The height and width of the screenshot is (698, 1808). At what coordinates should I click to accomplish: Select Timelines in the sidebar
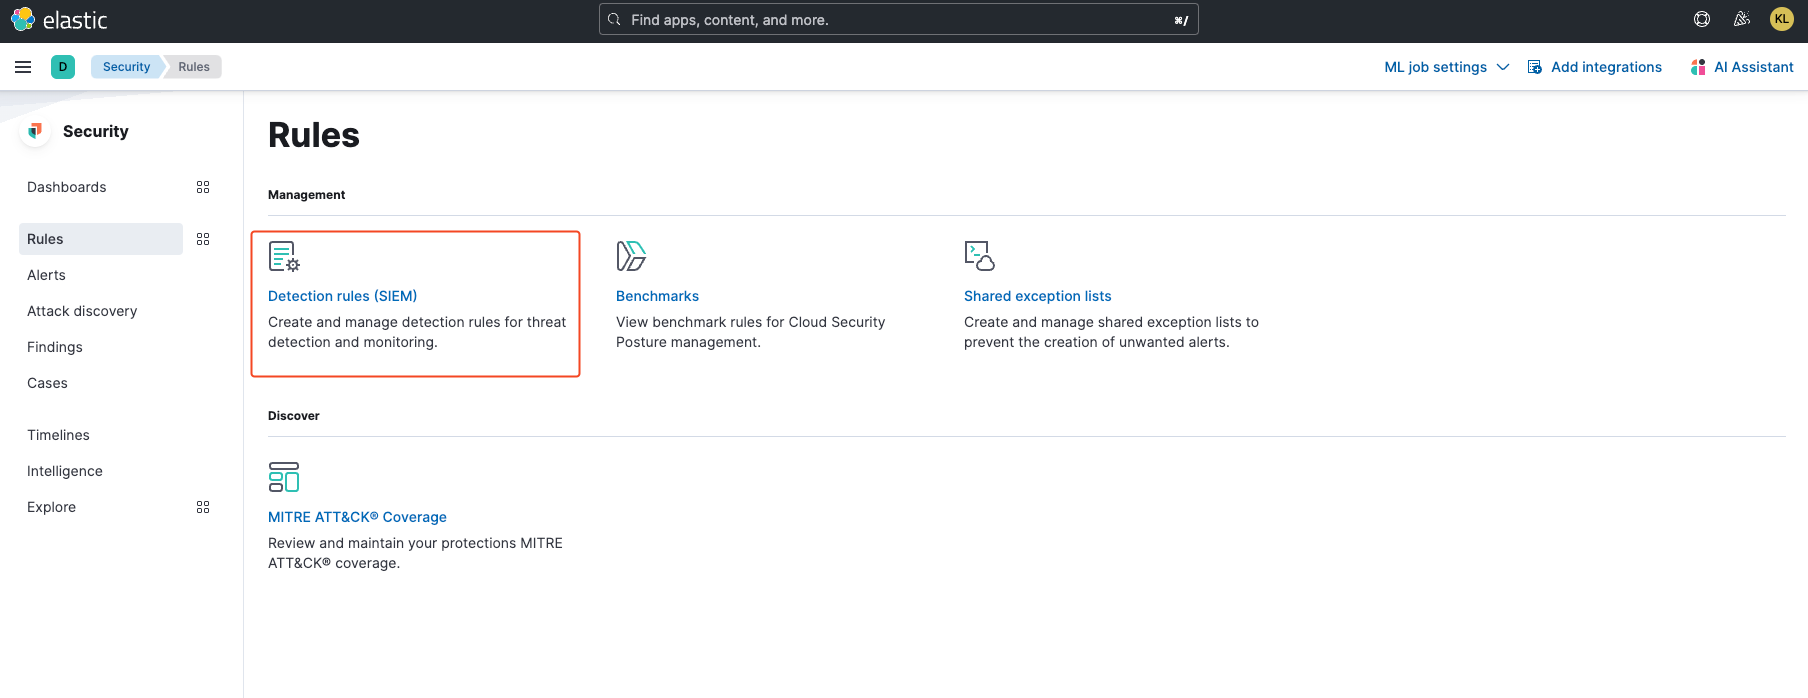click(x=58, y=435)
